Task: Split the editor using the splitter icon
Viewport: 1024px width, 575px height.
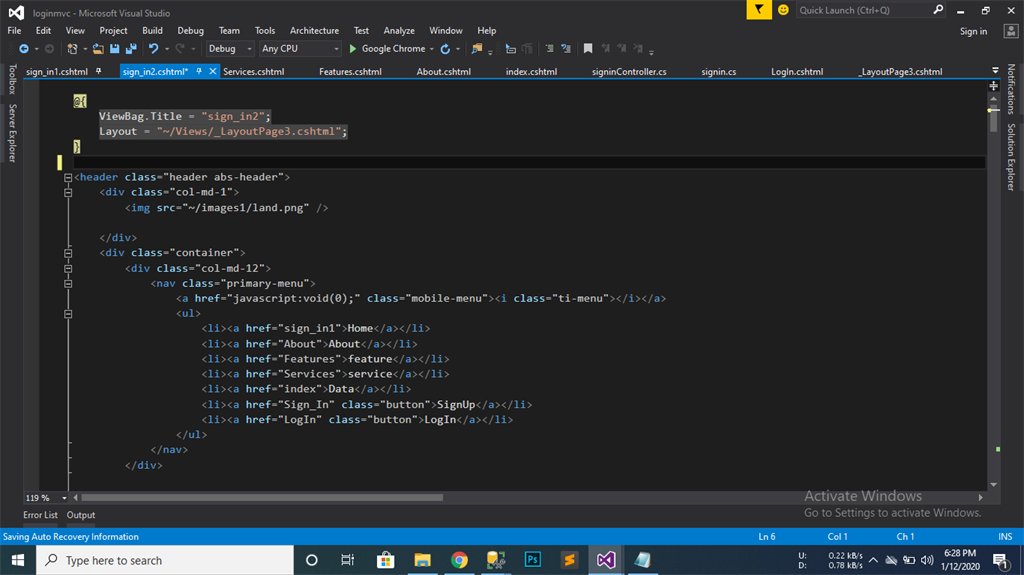Action: tap(993, 86)
